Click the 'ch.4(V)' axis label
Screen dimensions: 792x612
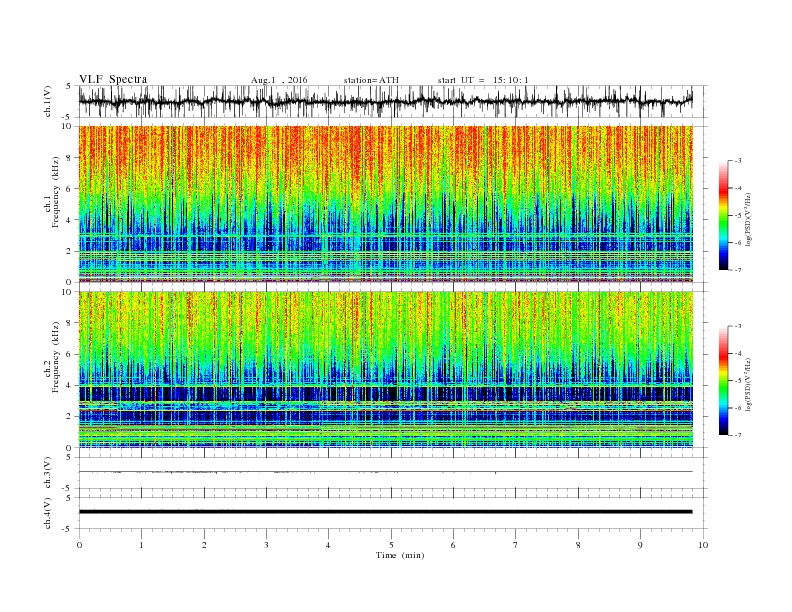[x=48, y=513]
